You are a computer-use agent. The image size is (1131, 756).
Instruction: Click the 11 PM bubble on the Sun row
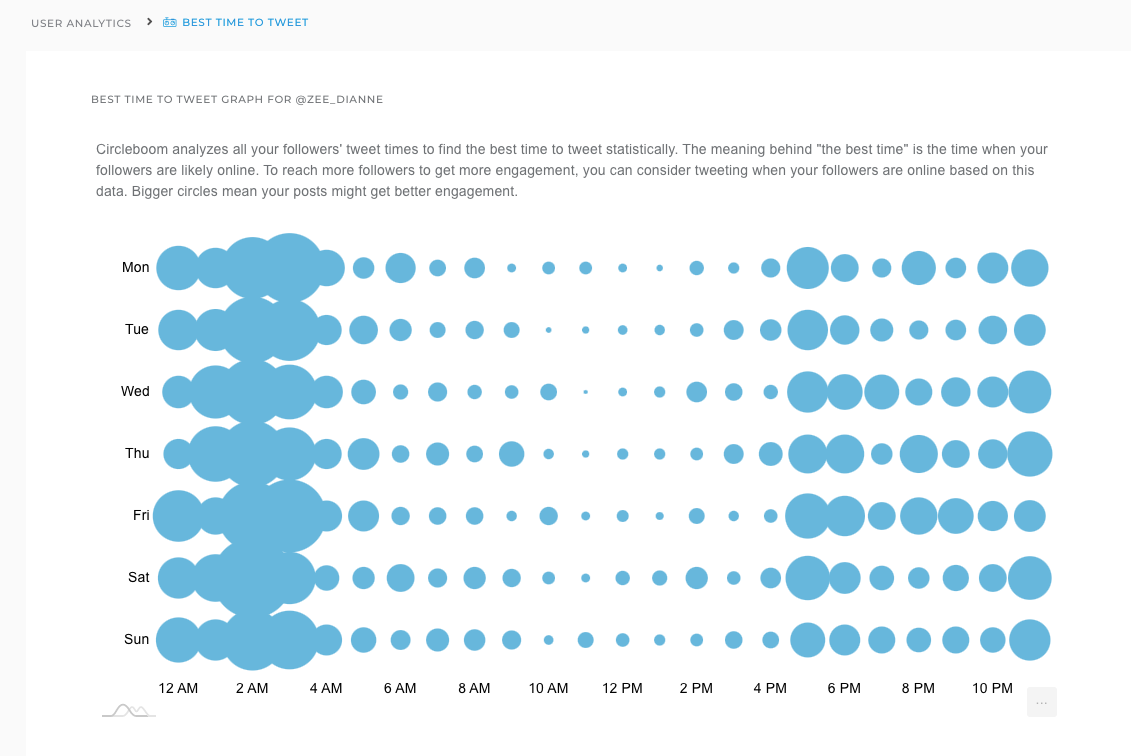[1029, 639]
